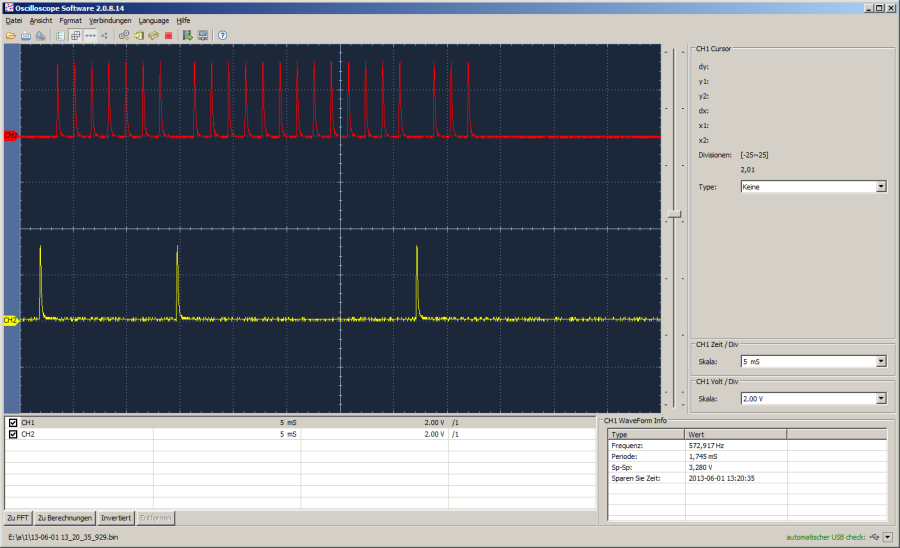Open the cursor Type dropdown showing Keine

pyautogui.click(x=880, y=186)
